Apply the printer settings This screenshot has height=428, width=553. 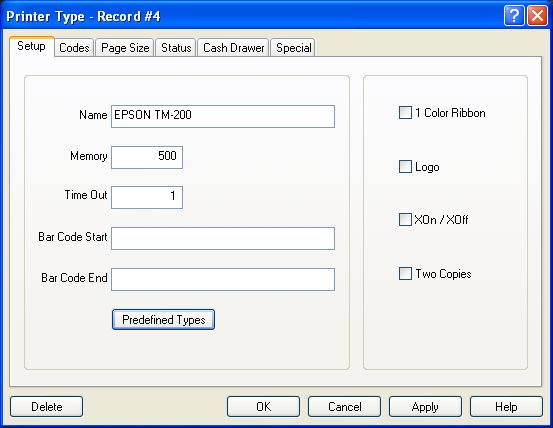pos(425,406)
